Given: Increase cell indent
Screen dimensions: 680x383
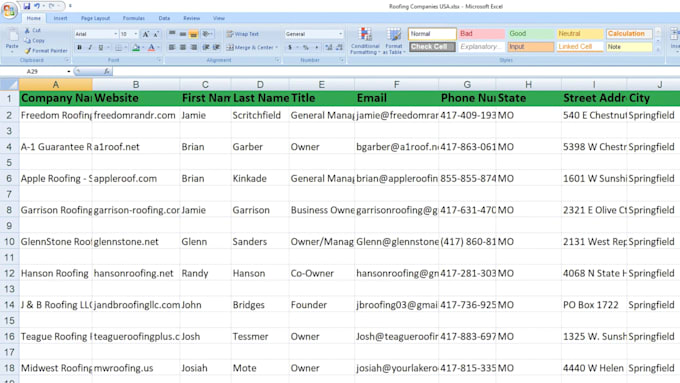Looking at the screenshot, I should 216,47.
